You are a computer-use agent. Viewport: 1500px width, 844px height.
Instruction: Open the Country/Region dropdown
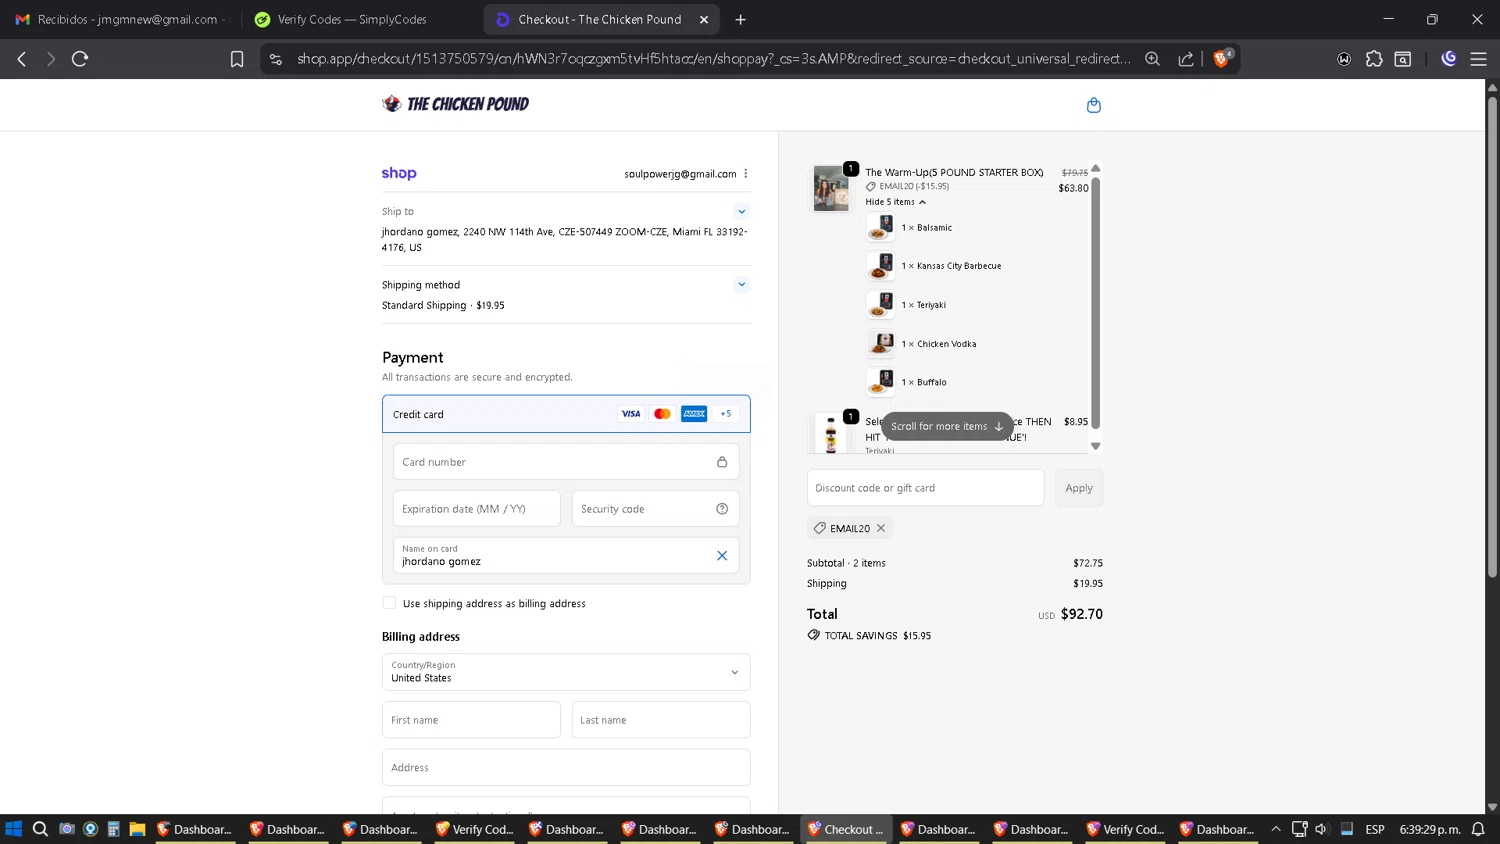tap(566, 672)
